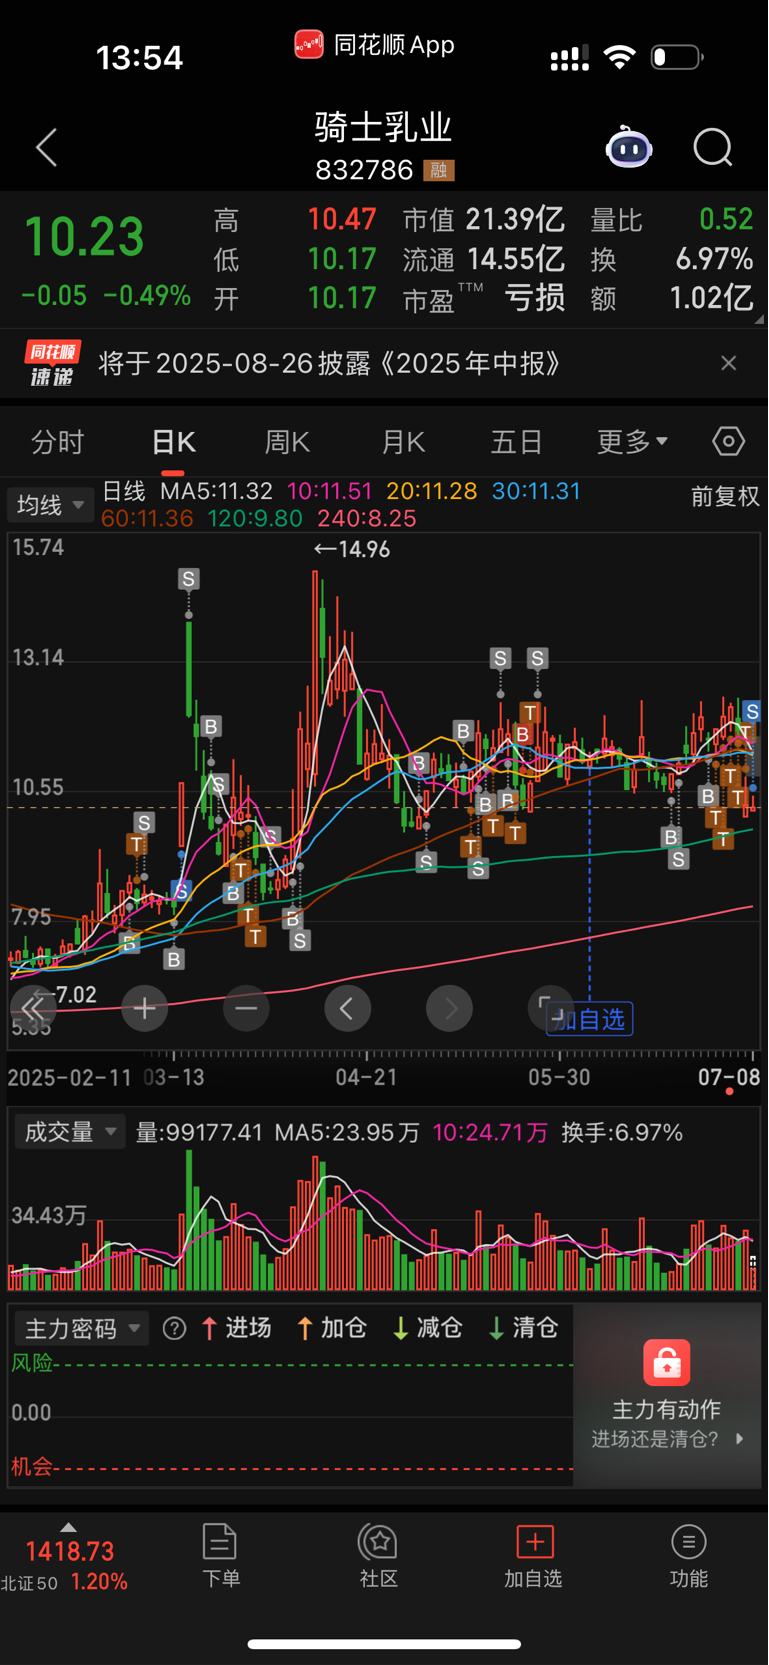
Task: Open the 同花顺速递 news logo
Action: pos(52,363)
